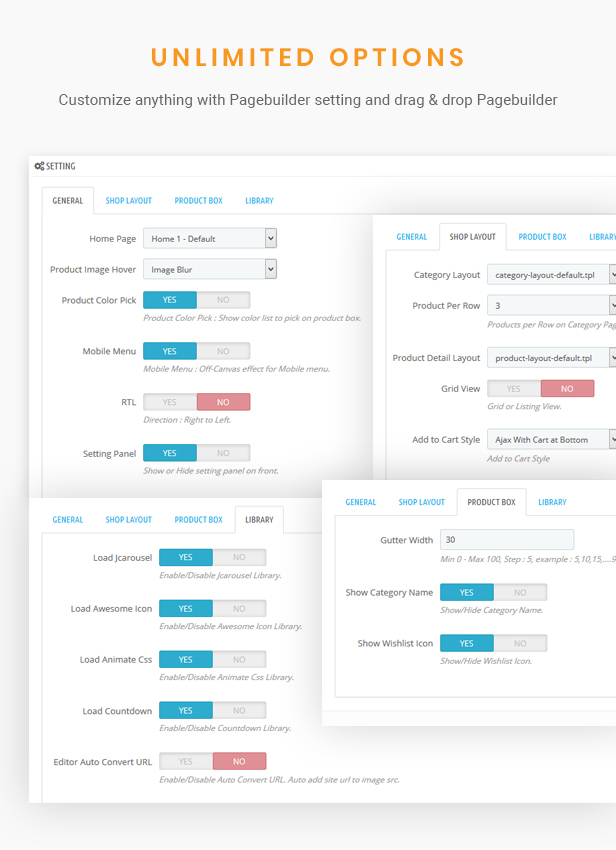Open the Library tab in top-left panel
This screenshot has height=850, width=616.
(x=259, y=201)
